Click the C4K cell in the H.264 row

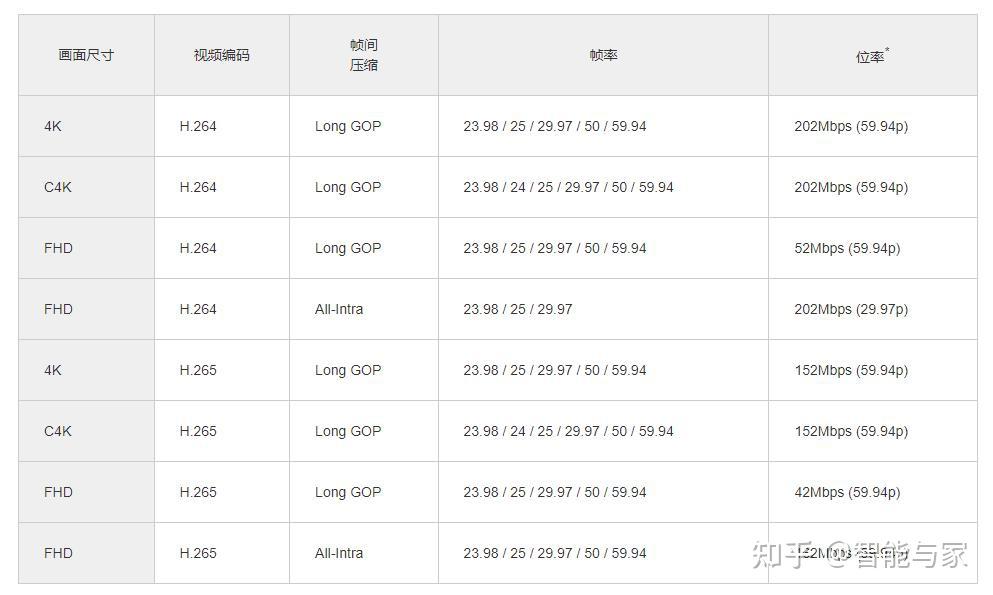coord(58,187)
